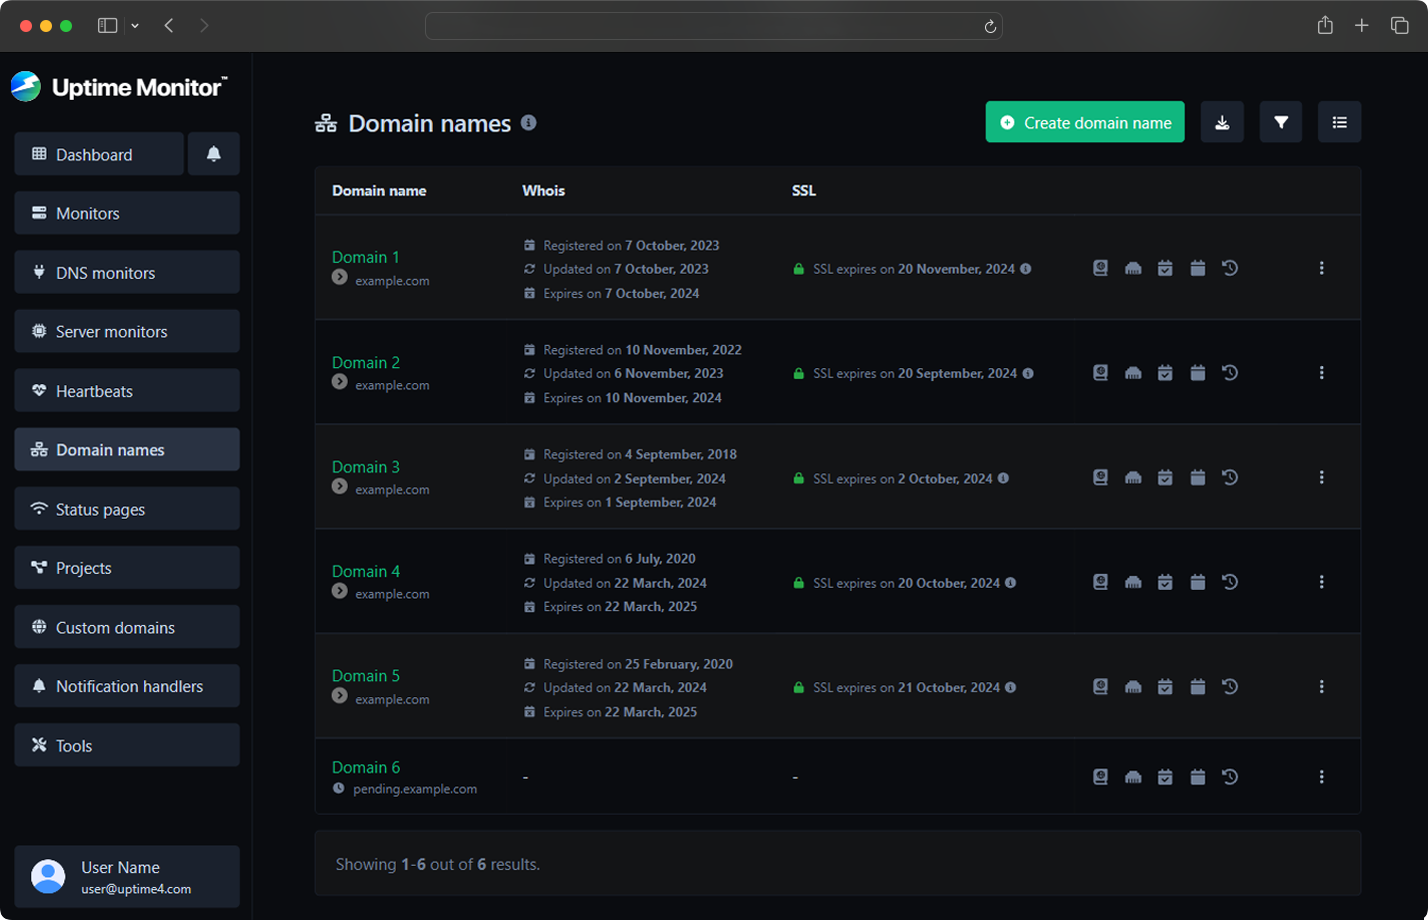Click the SSL padlock icon for Domain 5

(798, 687)
